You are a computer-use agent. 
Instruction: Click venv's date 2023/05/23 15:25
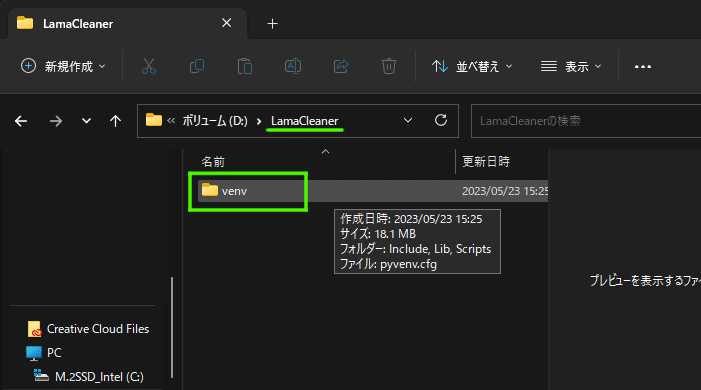505,191
